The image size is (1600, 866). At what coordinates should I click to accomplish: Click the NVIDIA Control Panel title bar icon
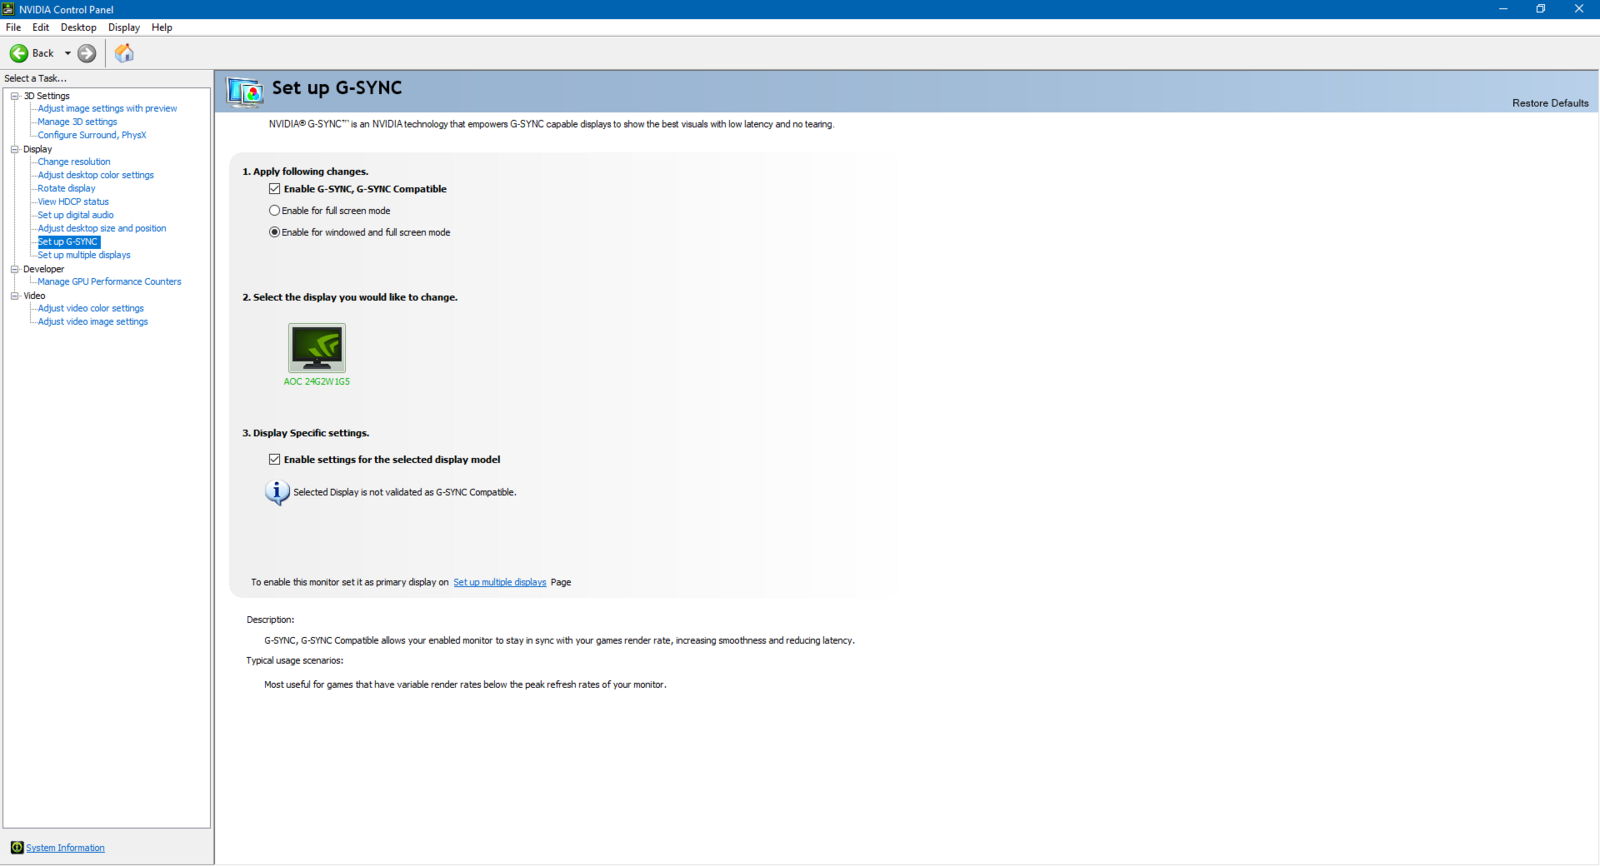point(9,9)
